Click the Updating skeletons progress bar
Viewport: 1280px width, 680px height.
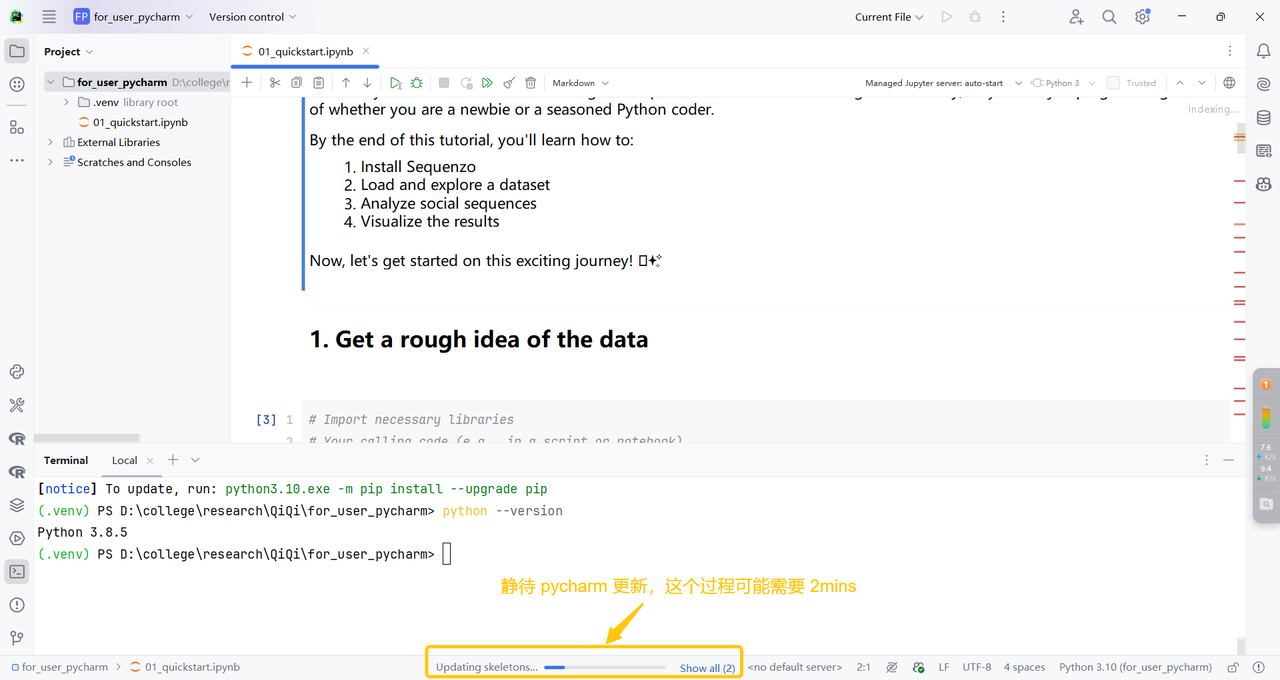click(605, 667)
